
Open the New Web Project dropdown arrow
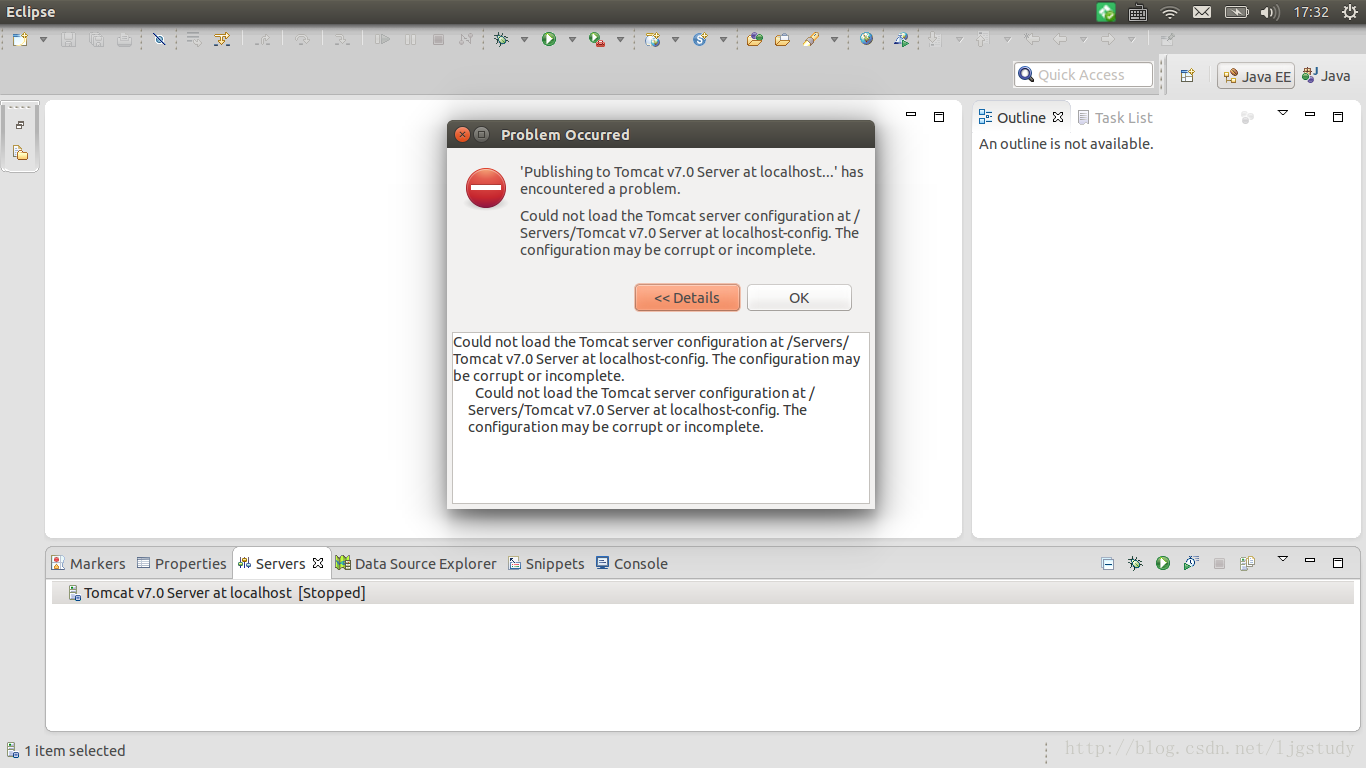click(x=675, y=40)
